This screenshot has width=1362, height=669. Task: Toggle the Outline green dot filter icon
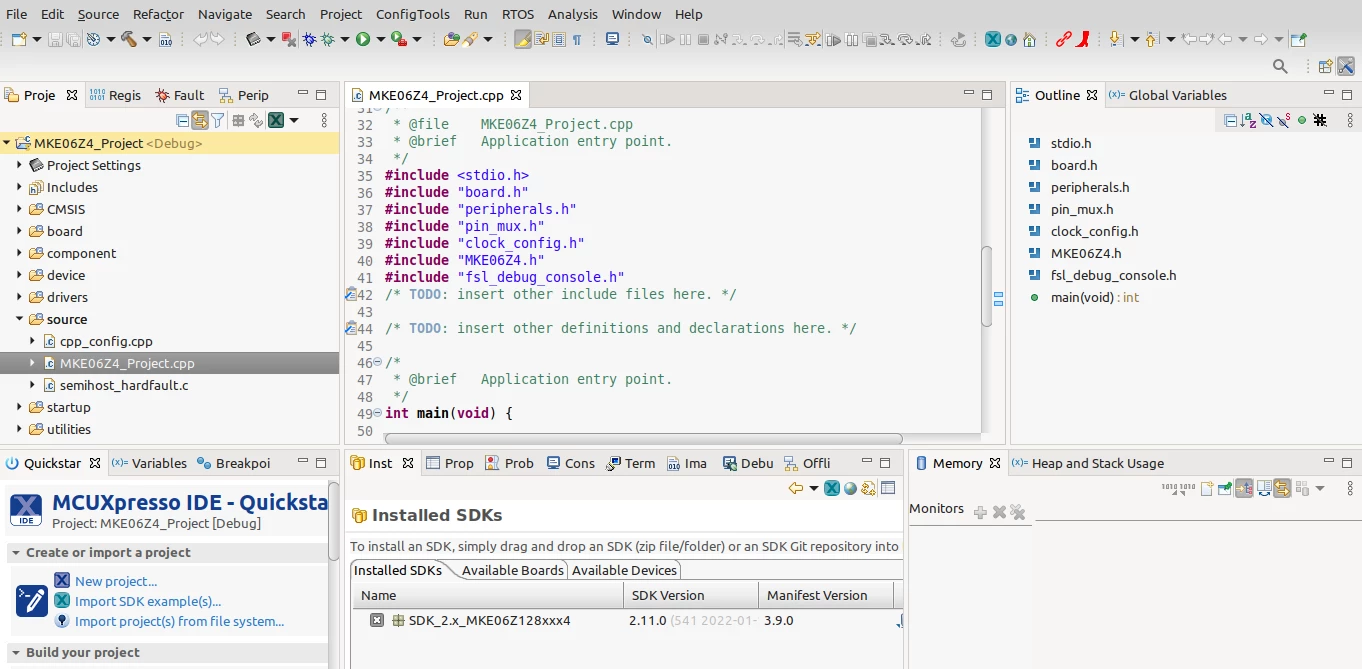click(x=1302, y=120)
